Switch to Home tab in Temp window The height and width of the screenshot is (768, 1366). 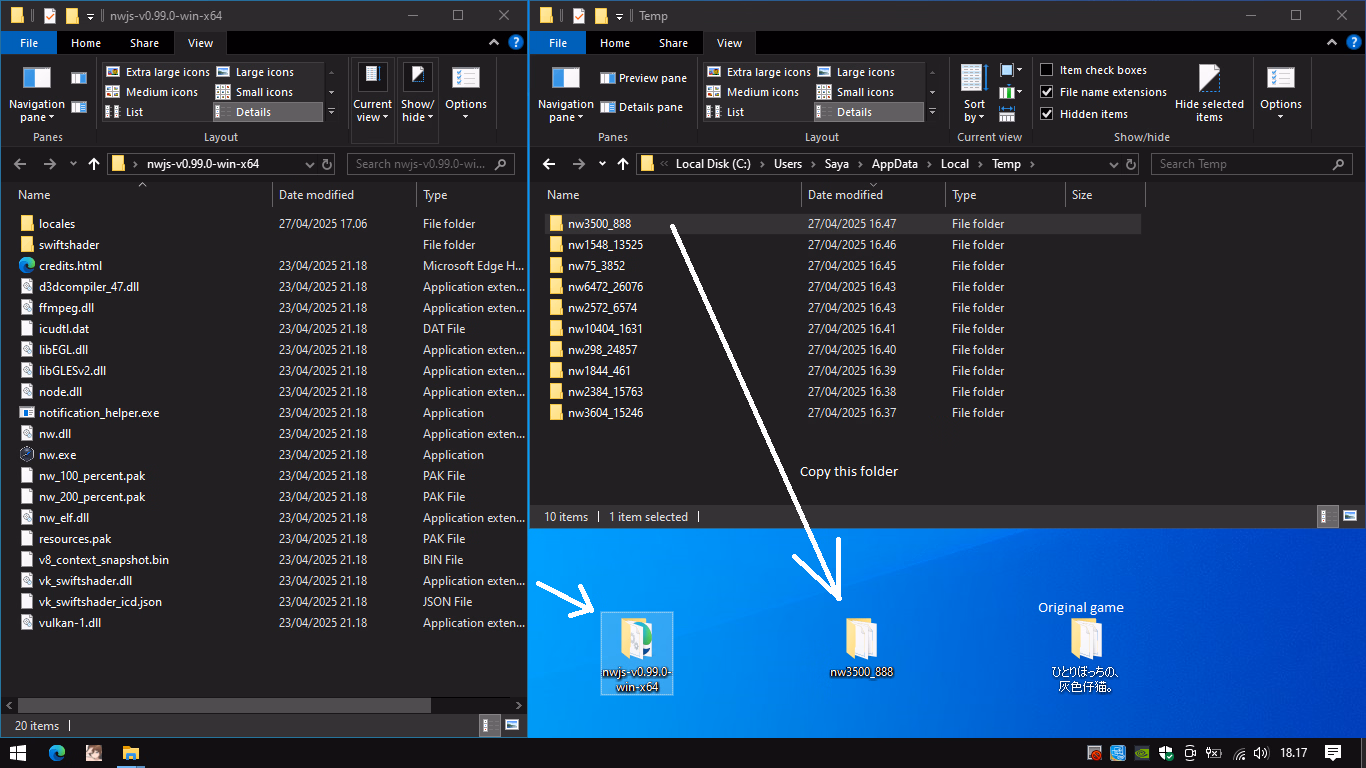615,43
